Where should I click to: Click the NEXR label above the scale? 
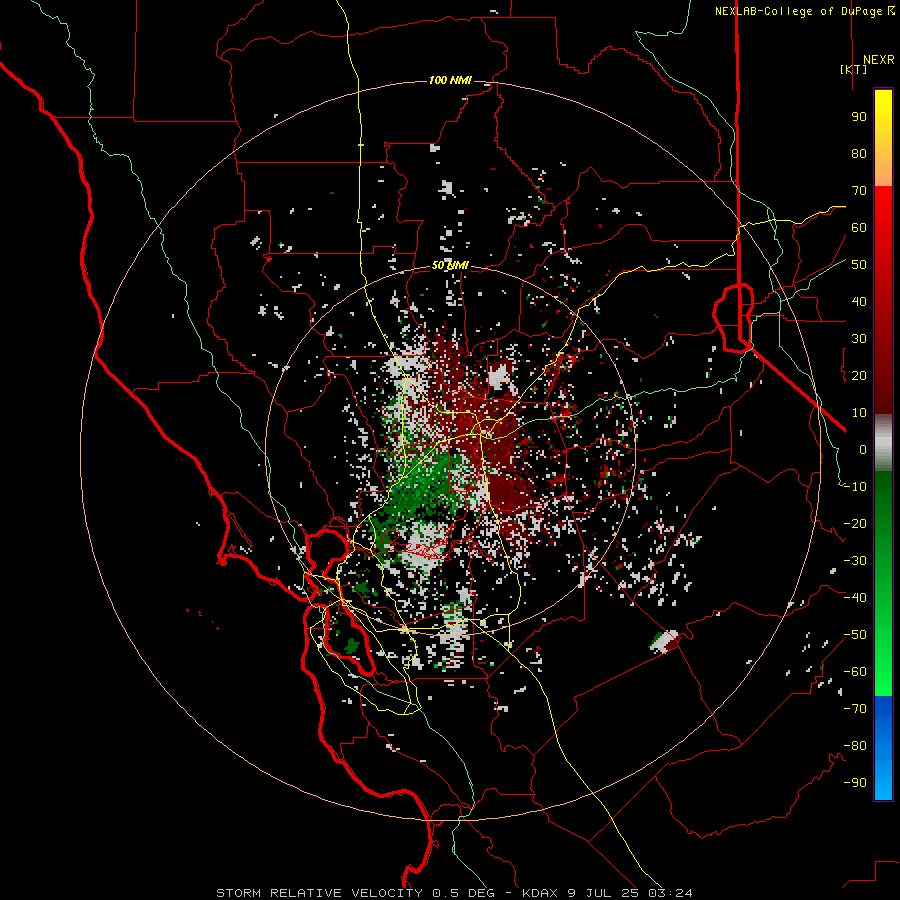coord(878,60)
